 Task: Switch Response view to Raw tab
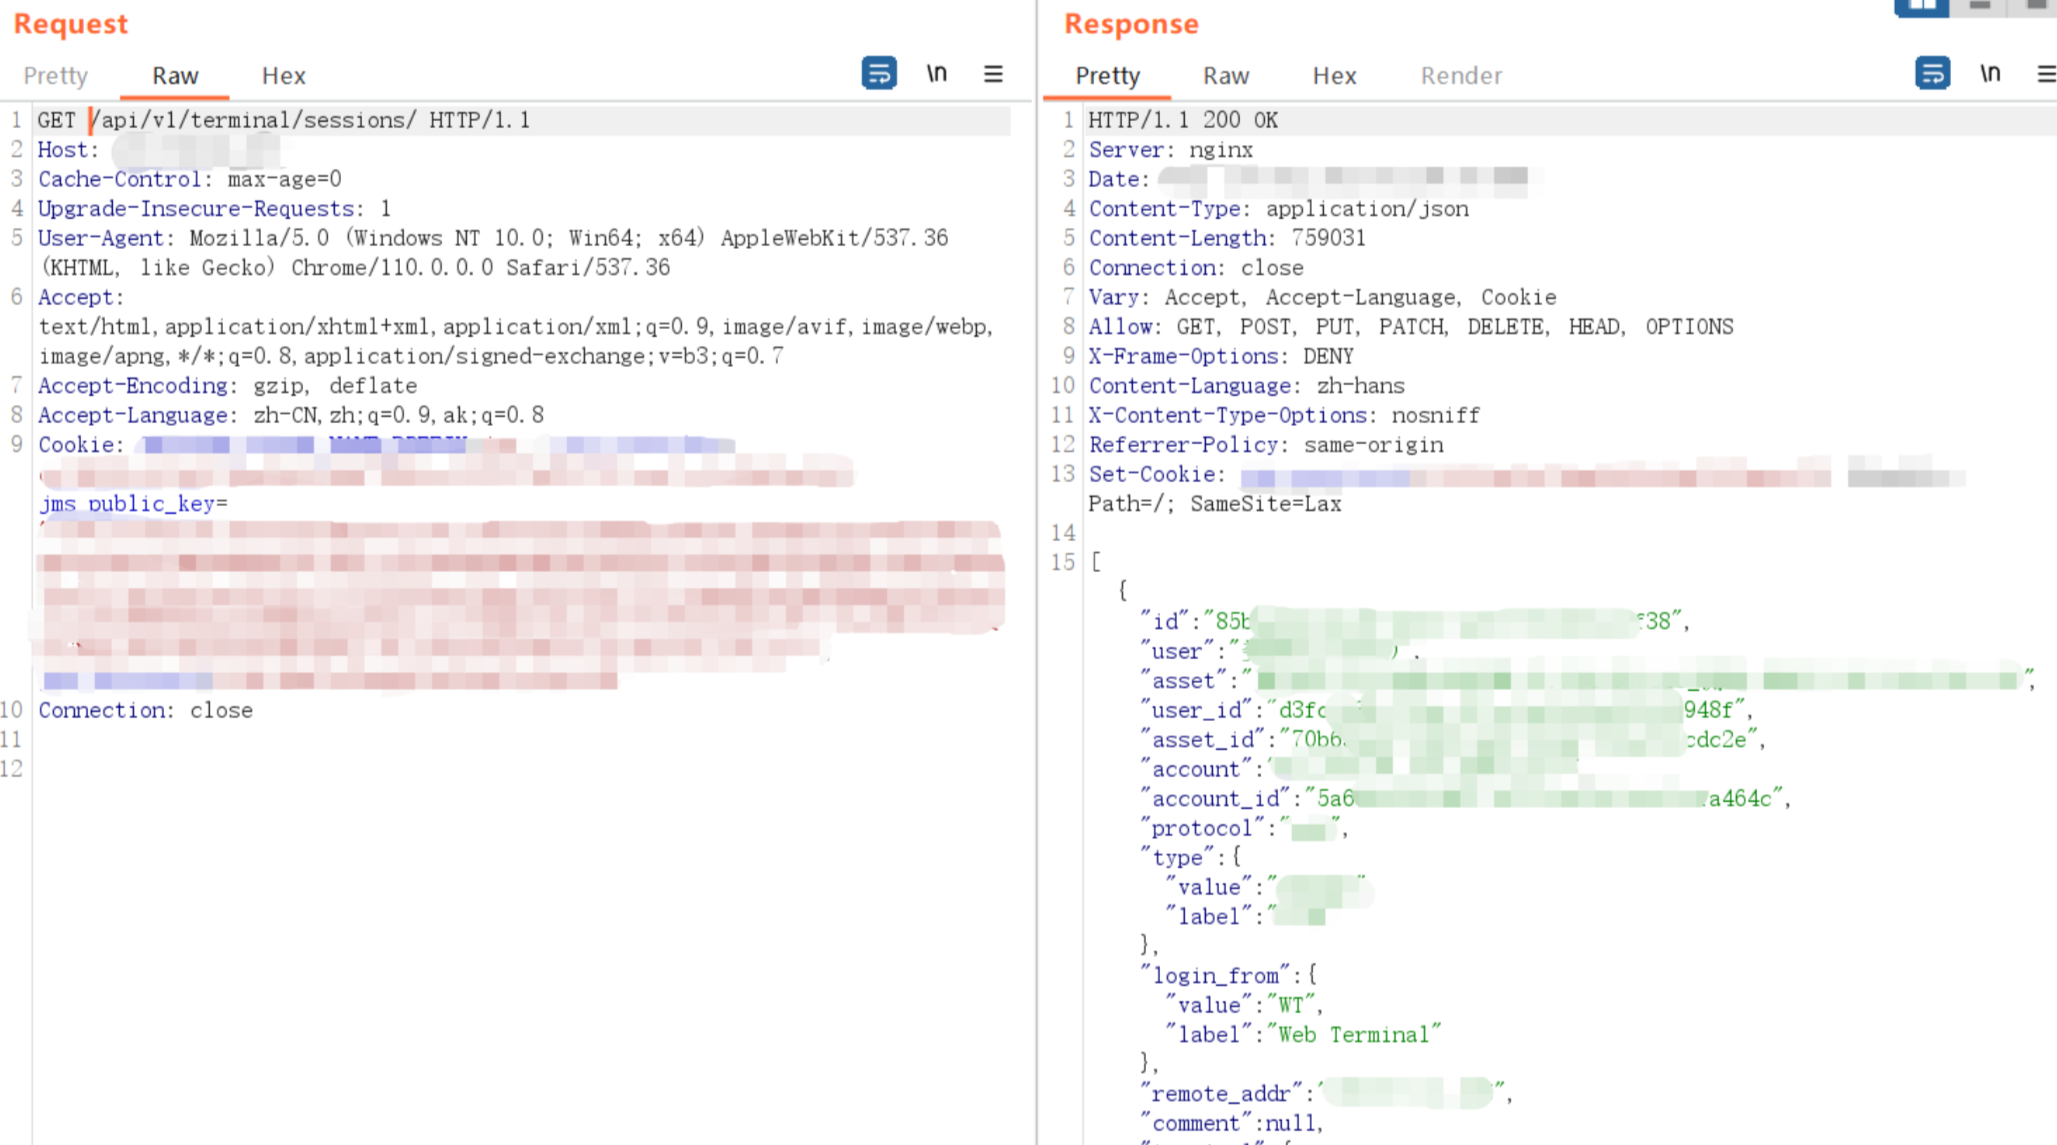point(1226,76)
